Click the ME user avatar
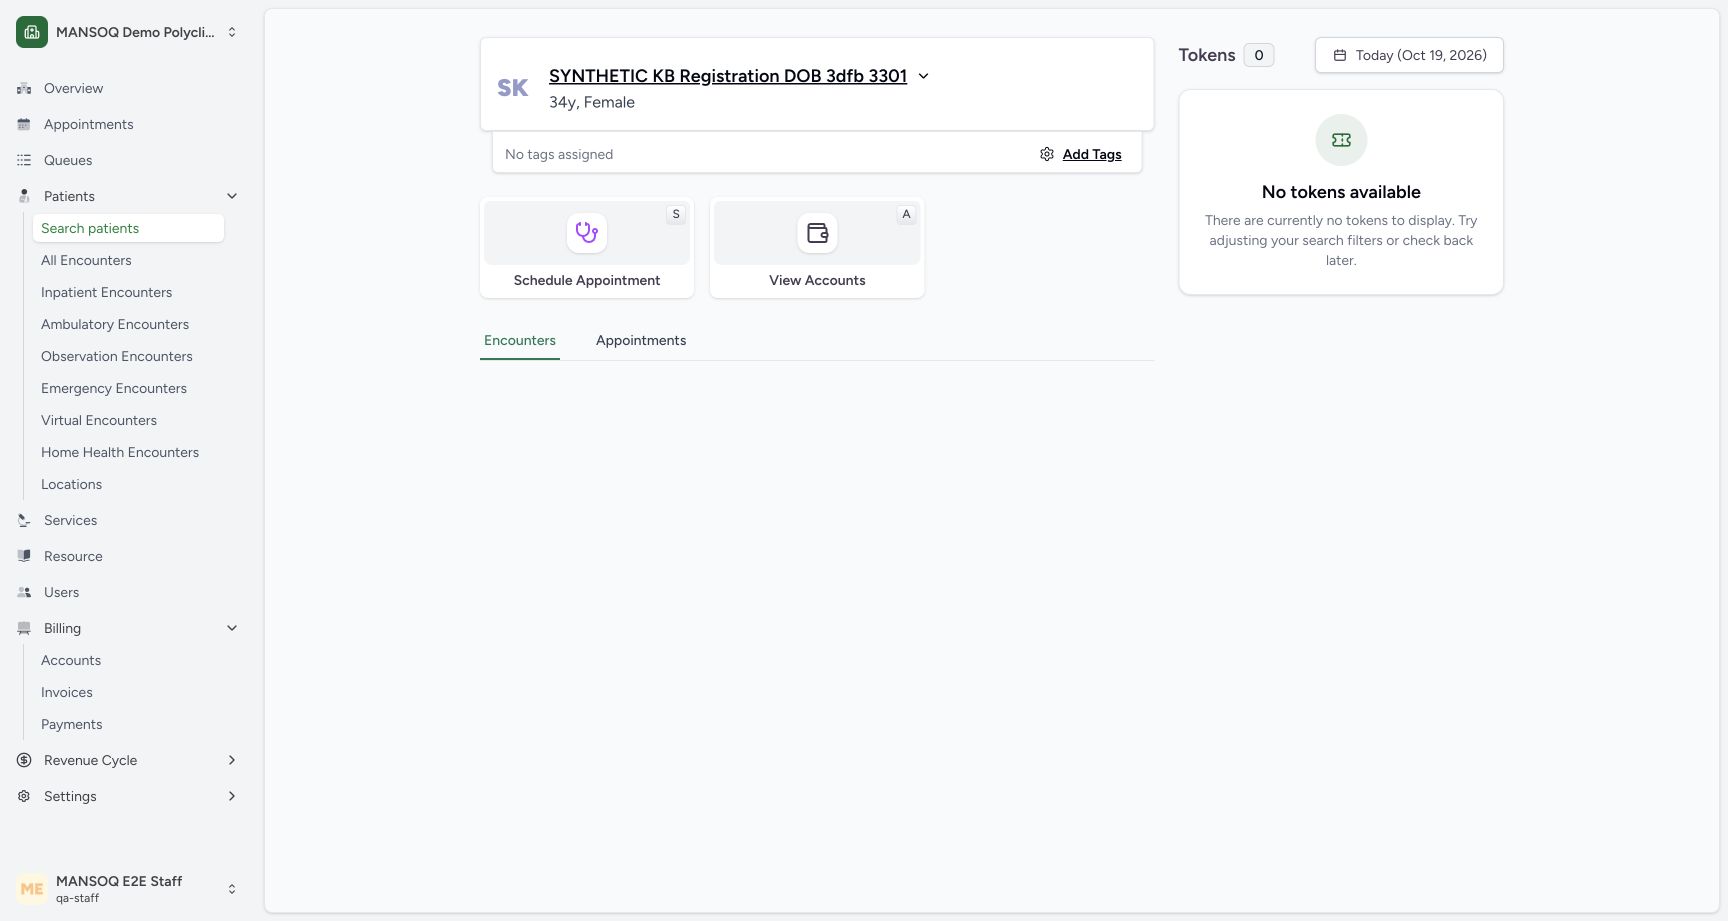The image size is (1728, 921). click(x=32, y=888)
